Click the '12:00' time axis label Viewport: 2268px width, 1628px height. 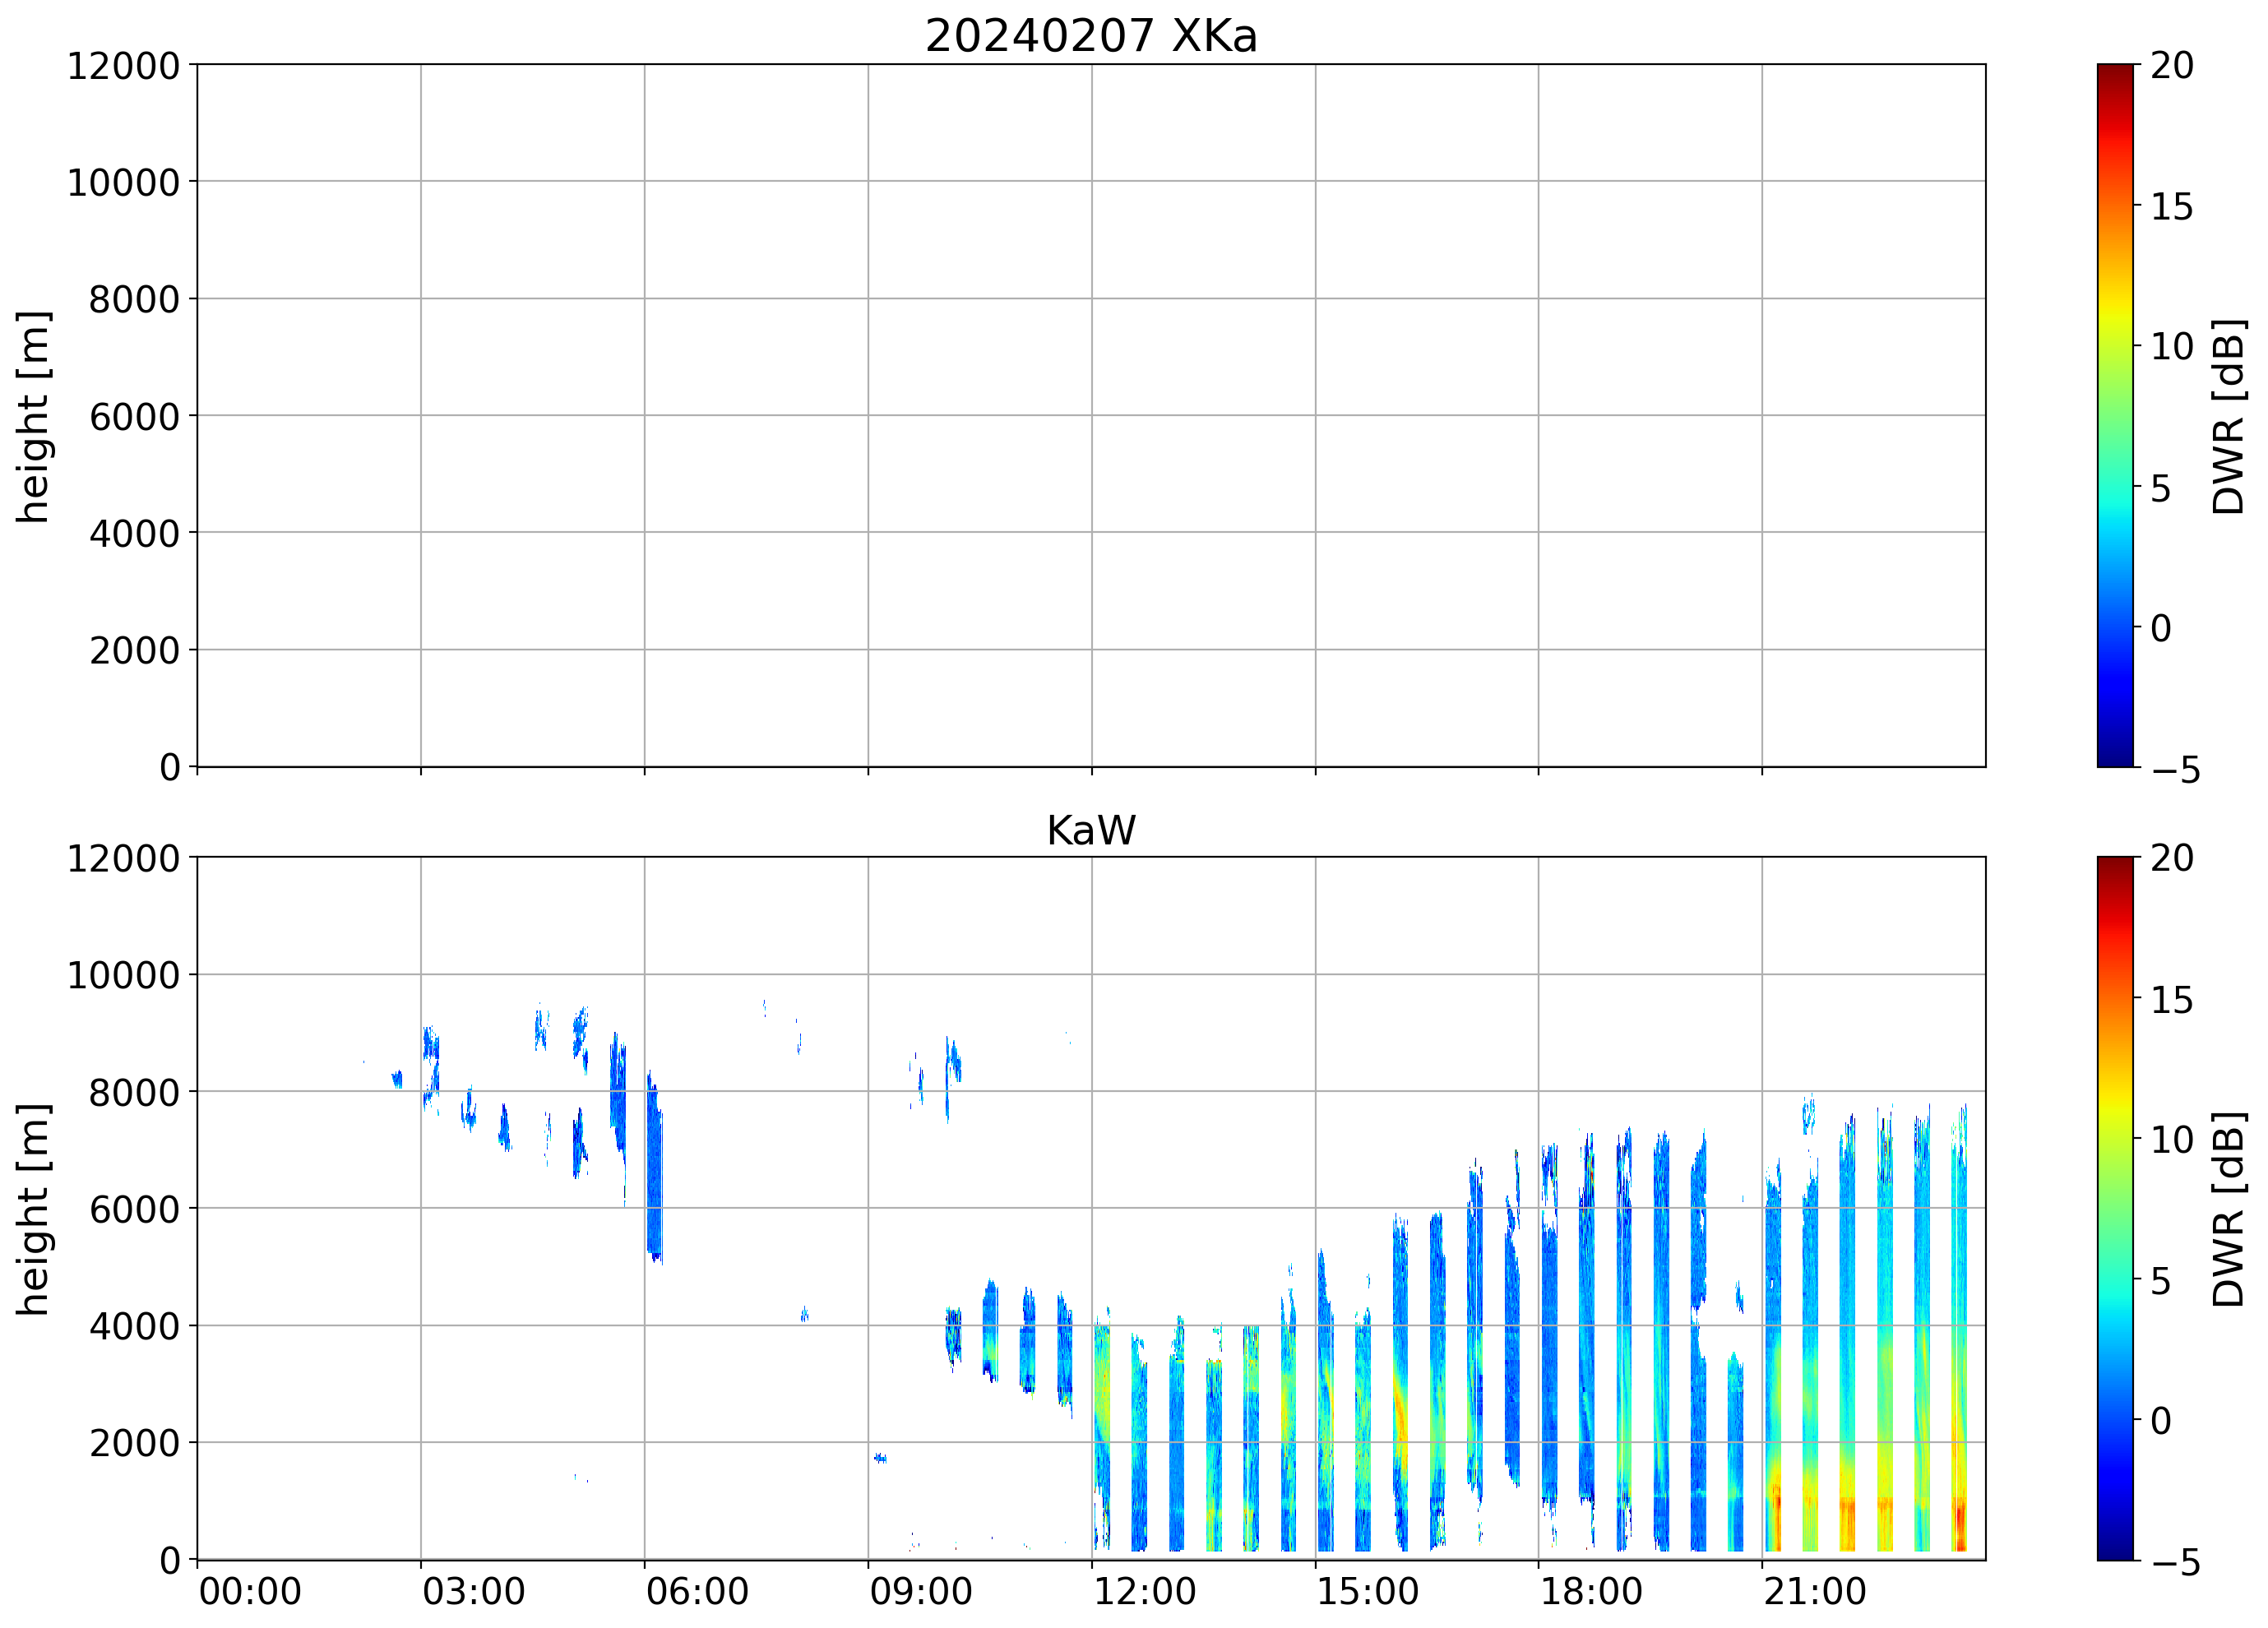pyautogui.click(x=1144, y=1591)
